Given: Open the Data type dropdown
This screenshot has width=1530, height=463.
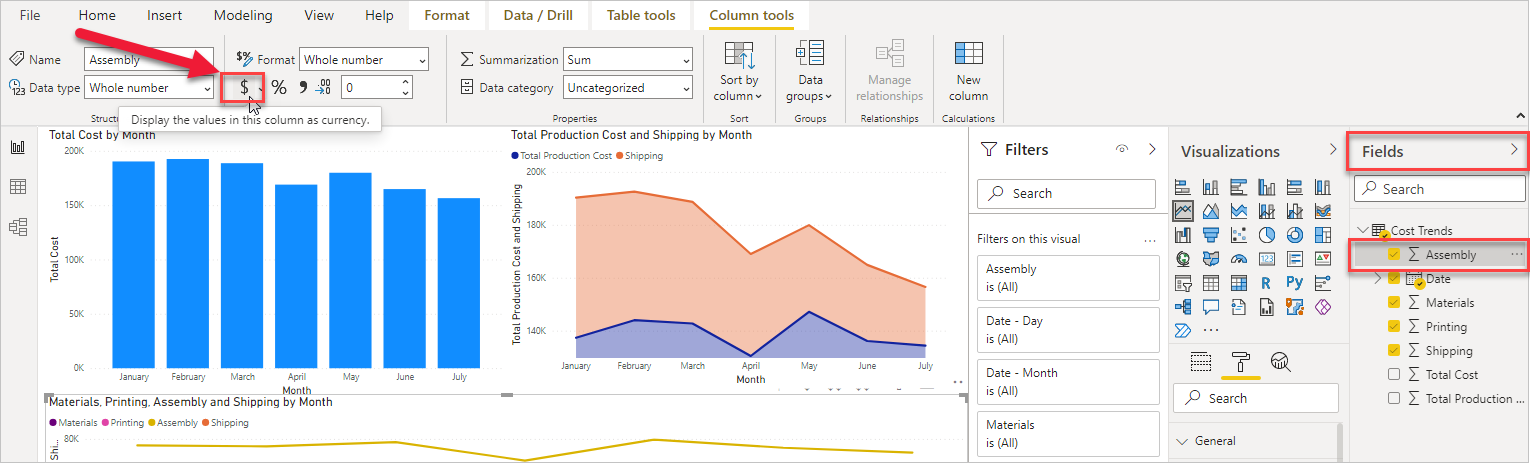Looking at the screenshot, I should (149, 88).
